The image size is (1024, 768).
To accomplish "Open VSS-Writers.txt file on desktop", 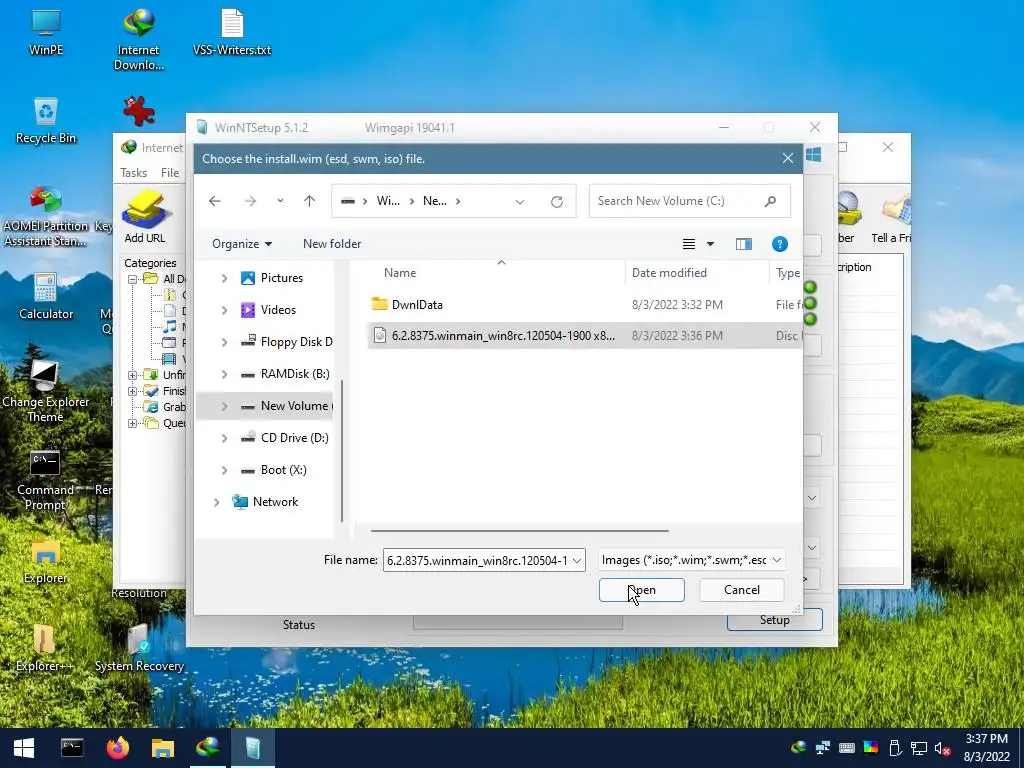I will pos(232,33).
